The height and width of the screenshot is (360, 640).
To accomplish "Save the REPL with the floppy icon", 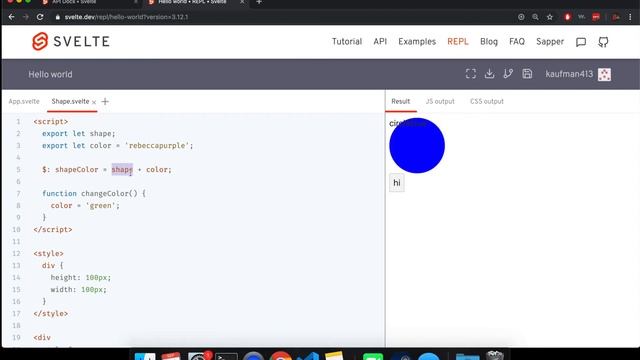I will pyautogui.click(x=527, y=74).
